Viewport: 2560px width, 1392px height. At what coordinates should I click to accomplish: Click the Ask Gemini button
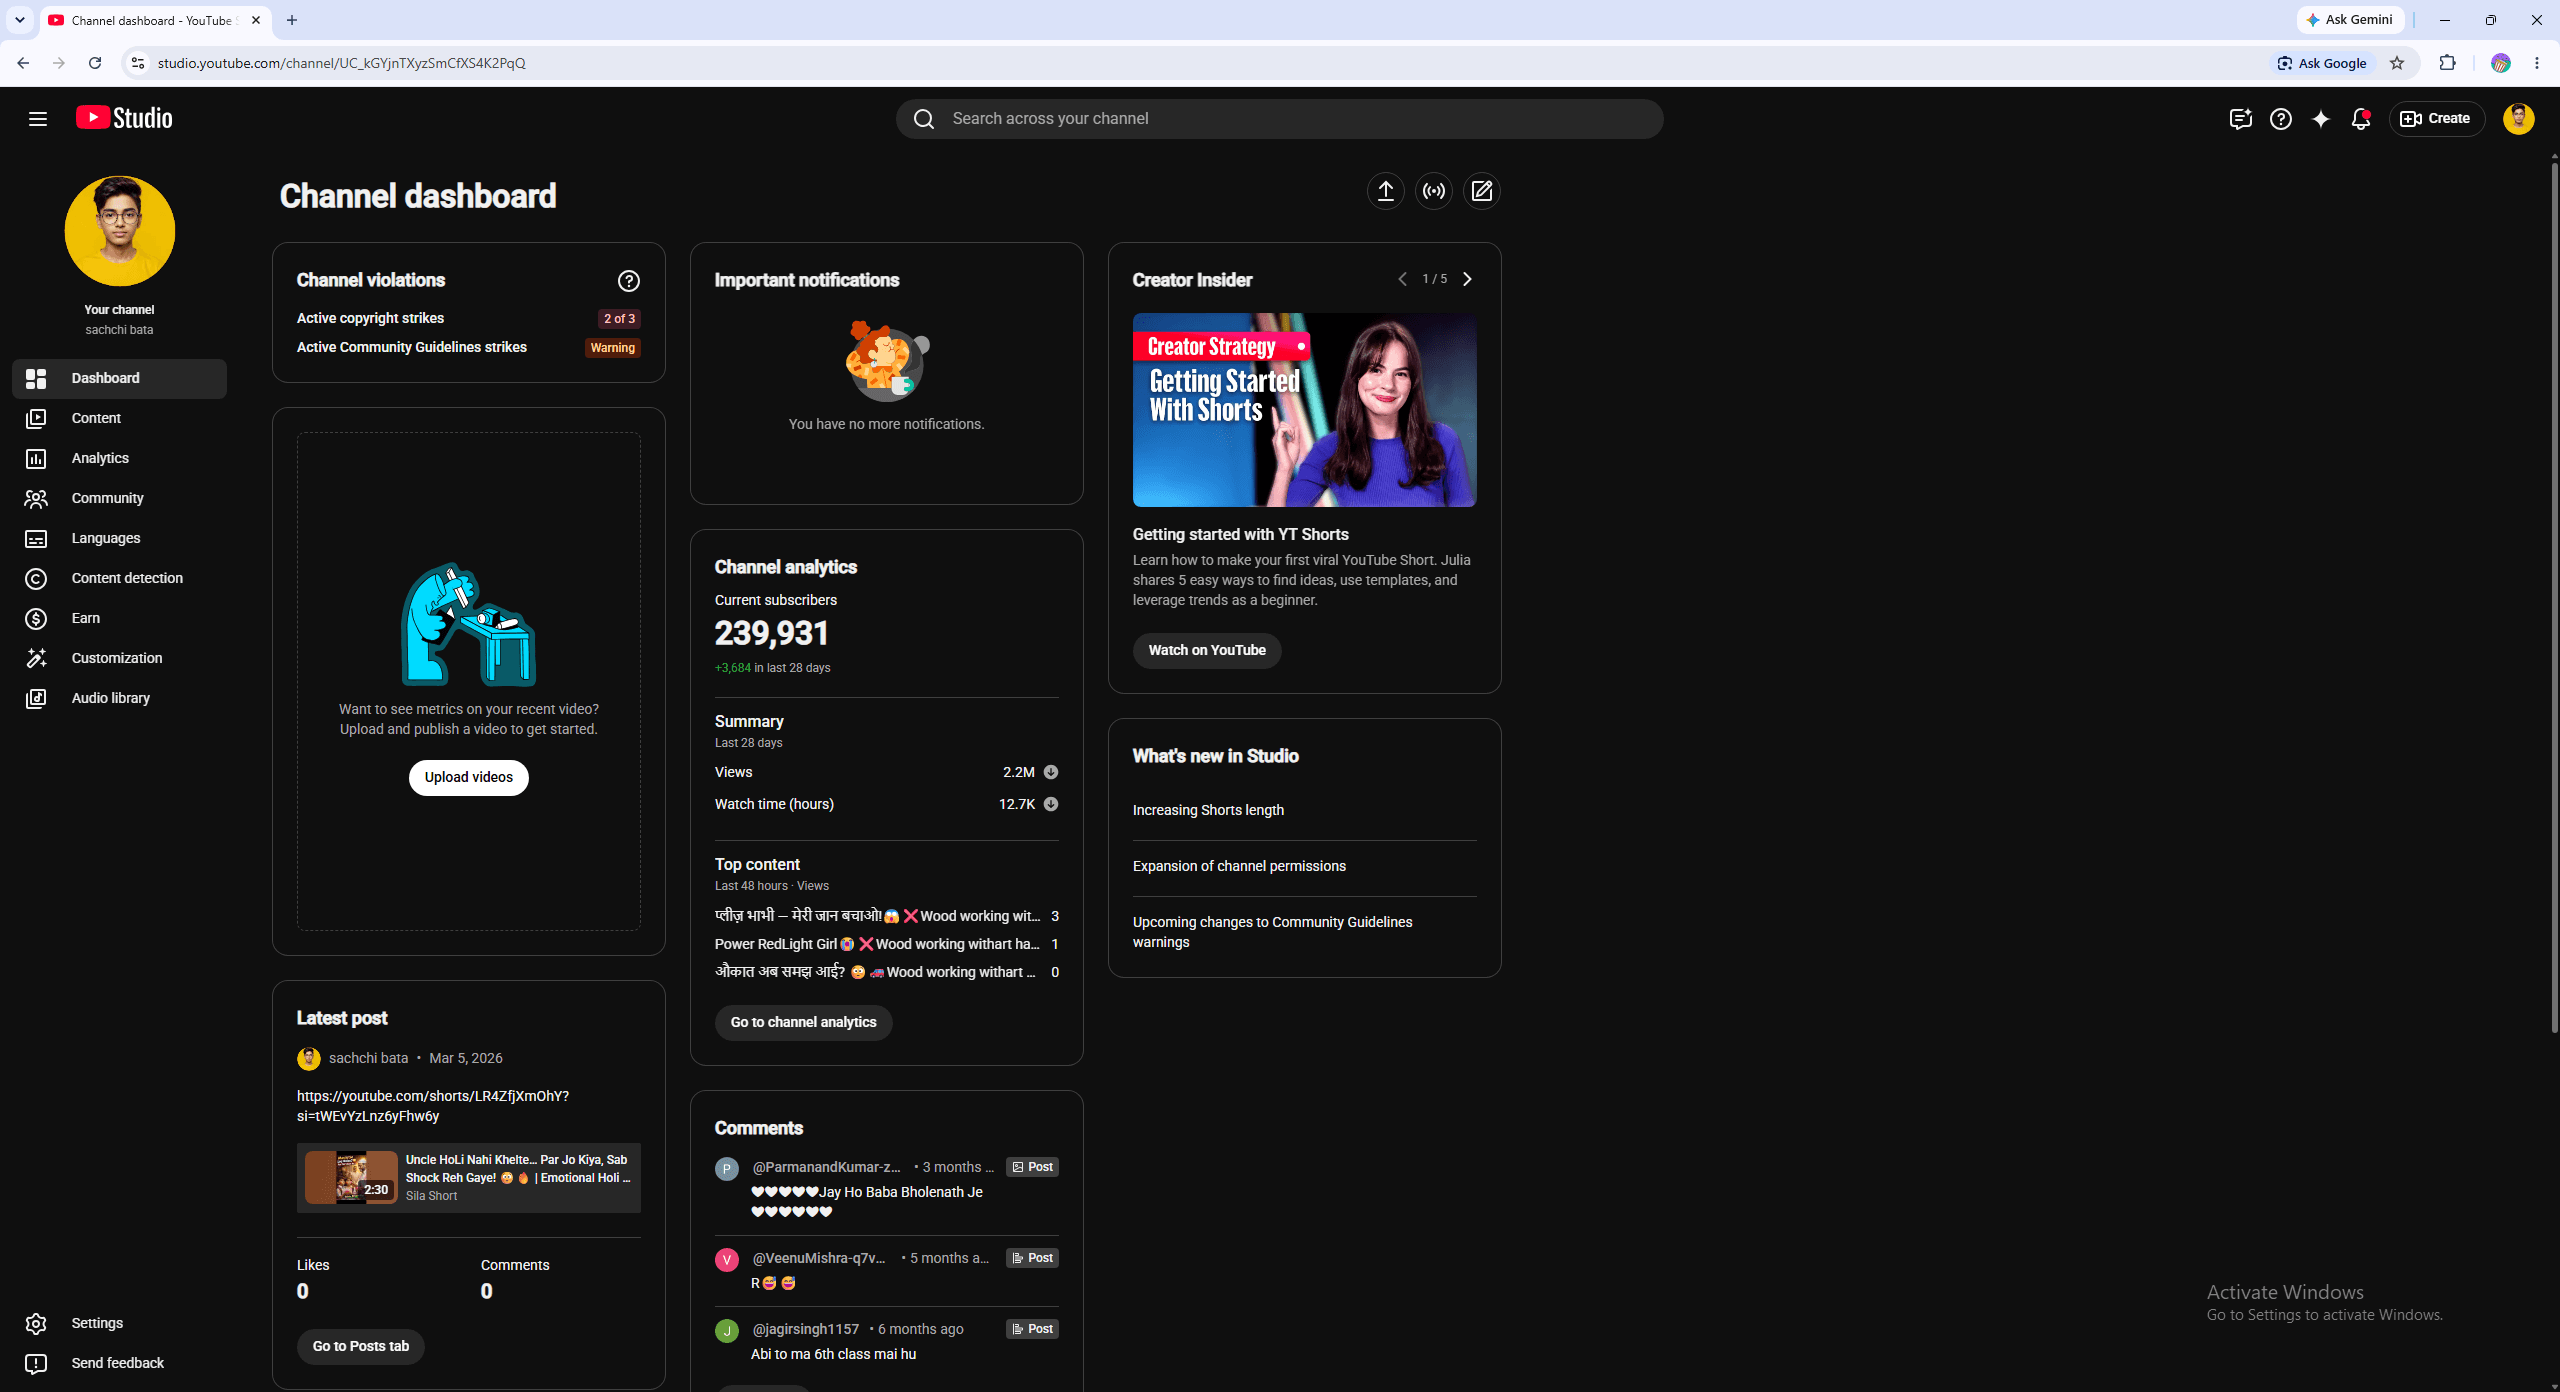tap(2350, 20)
